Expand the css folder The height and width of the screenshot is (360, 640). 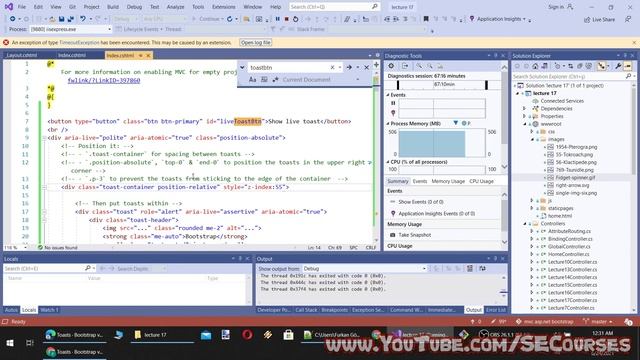[532, 132]
